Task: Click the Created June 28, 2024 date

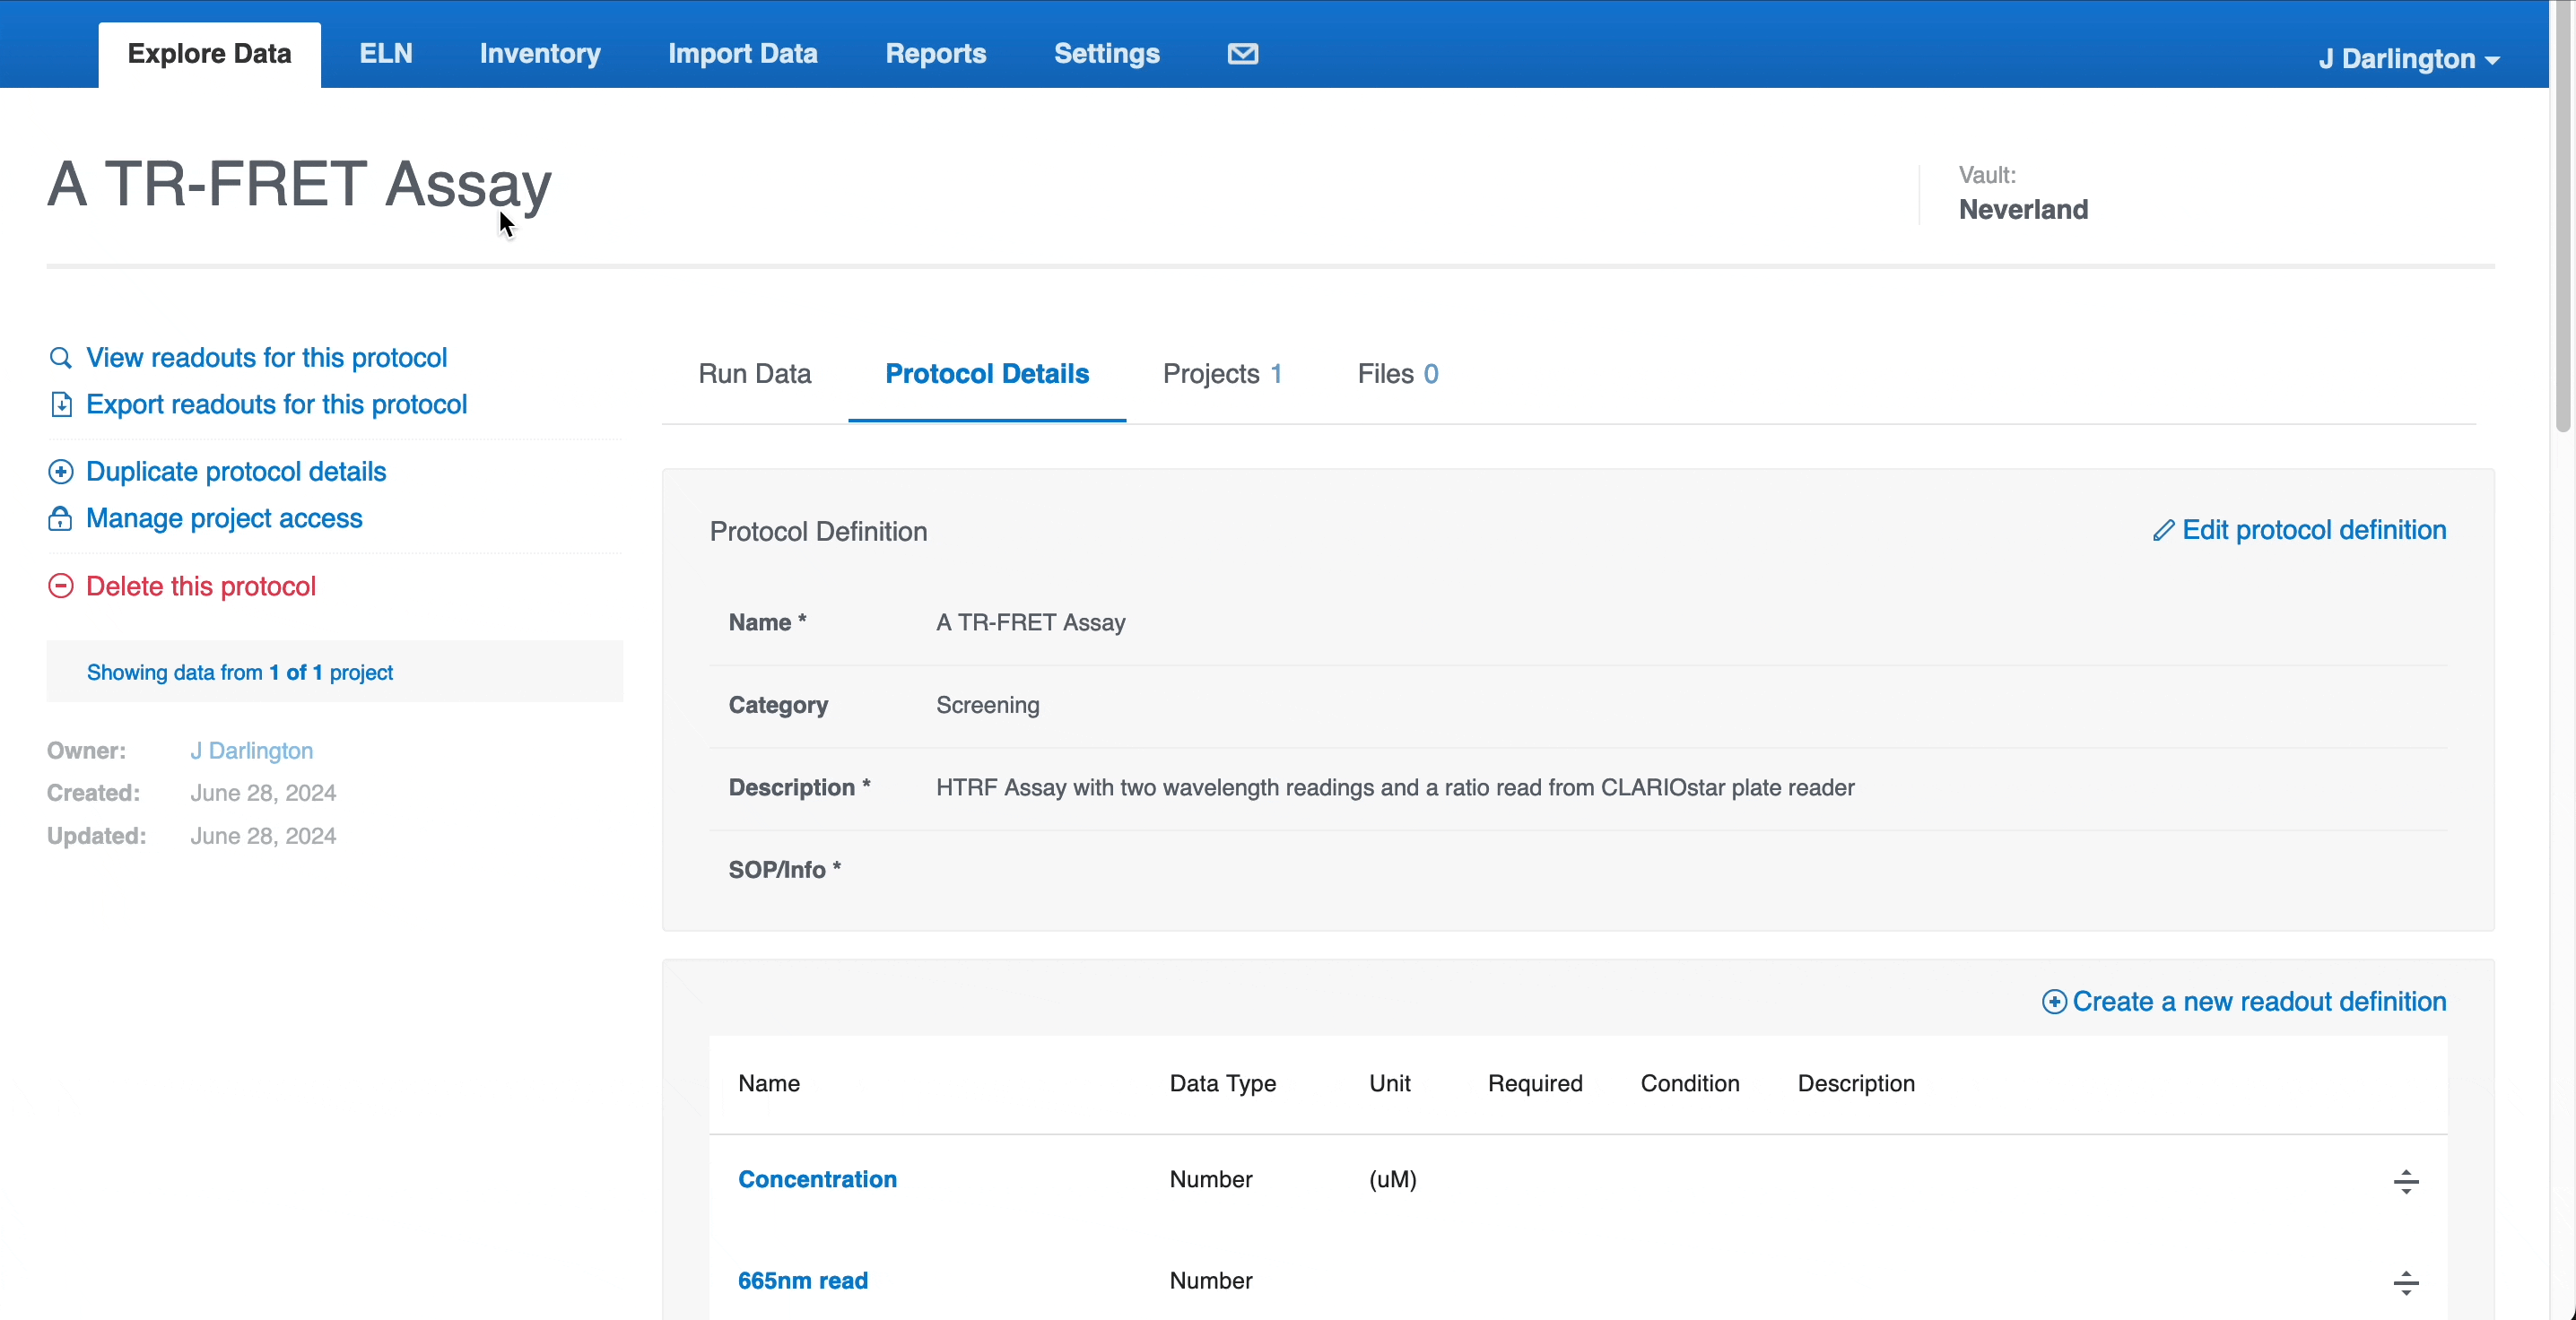Action: tap(263, 794)
